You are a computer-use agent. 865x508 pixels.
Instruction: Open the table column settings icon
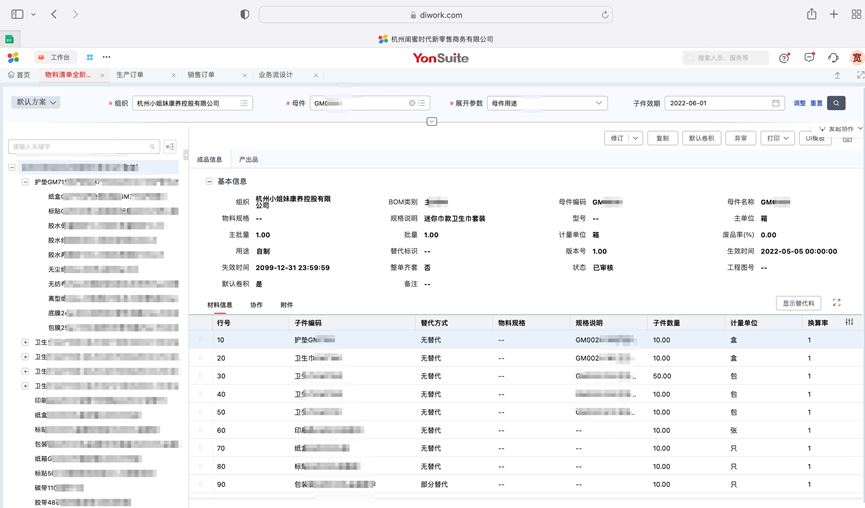click(849, 322)
